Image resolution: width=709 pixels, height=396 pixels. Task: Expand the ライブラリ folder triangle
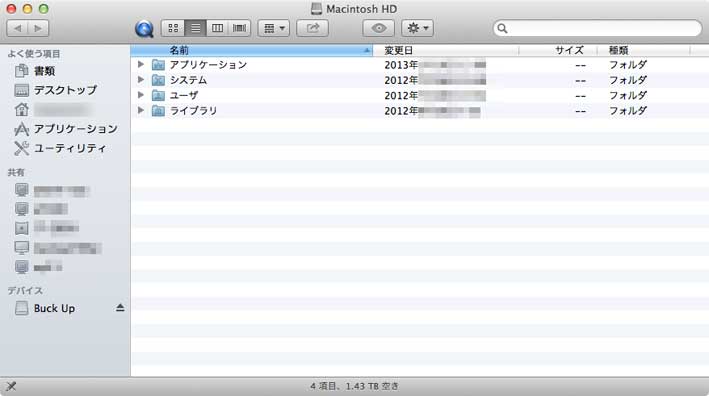click(x=141, y=110)
